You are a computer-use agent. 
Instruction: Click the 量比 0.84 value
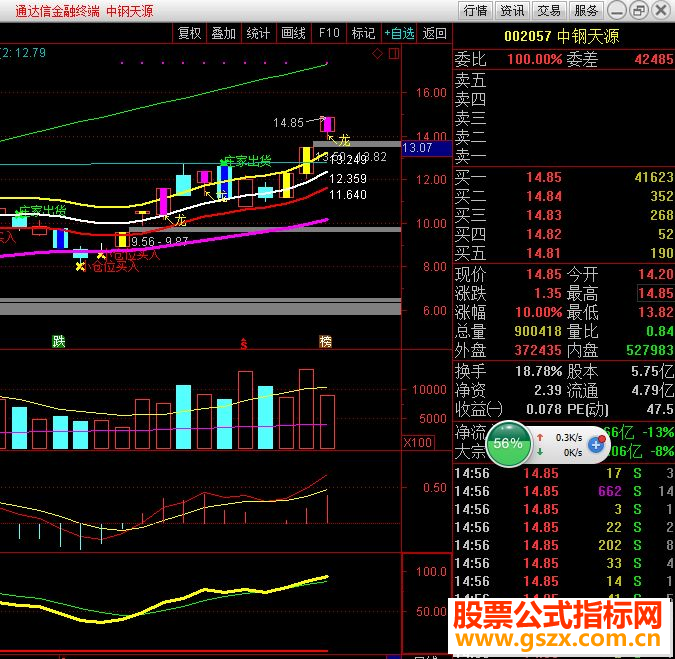click(x=660, y=331)
